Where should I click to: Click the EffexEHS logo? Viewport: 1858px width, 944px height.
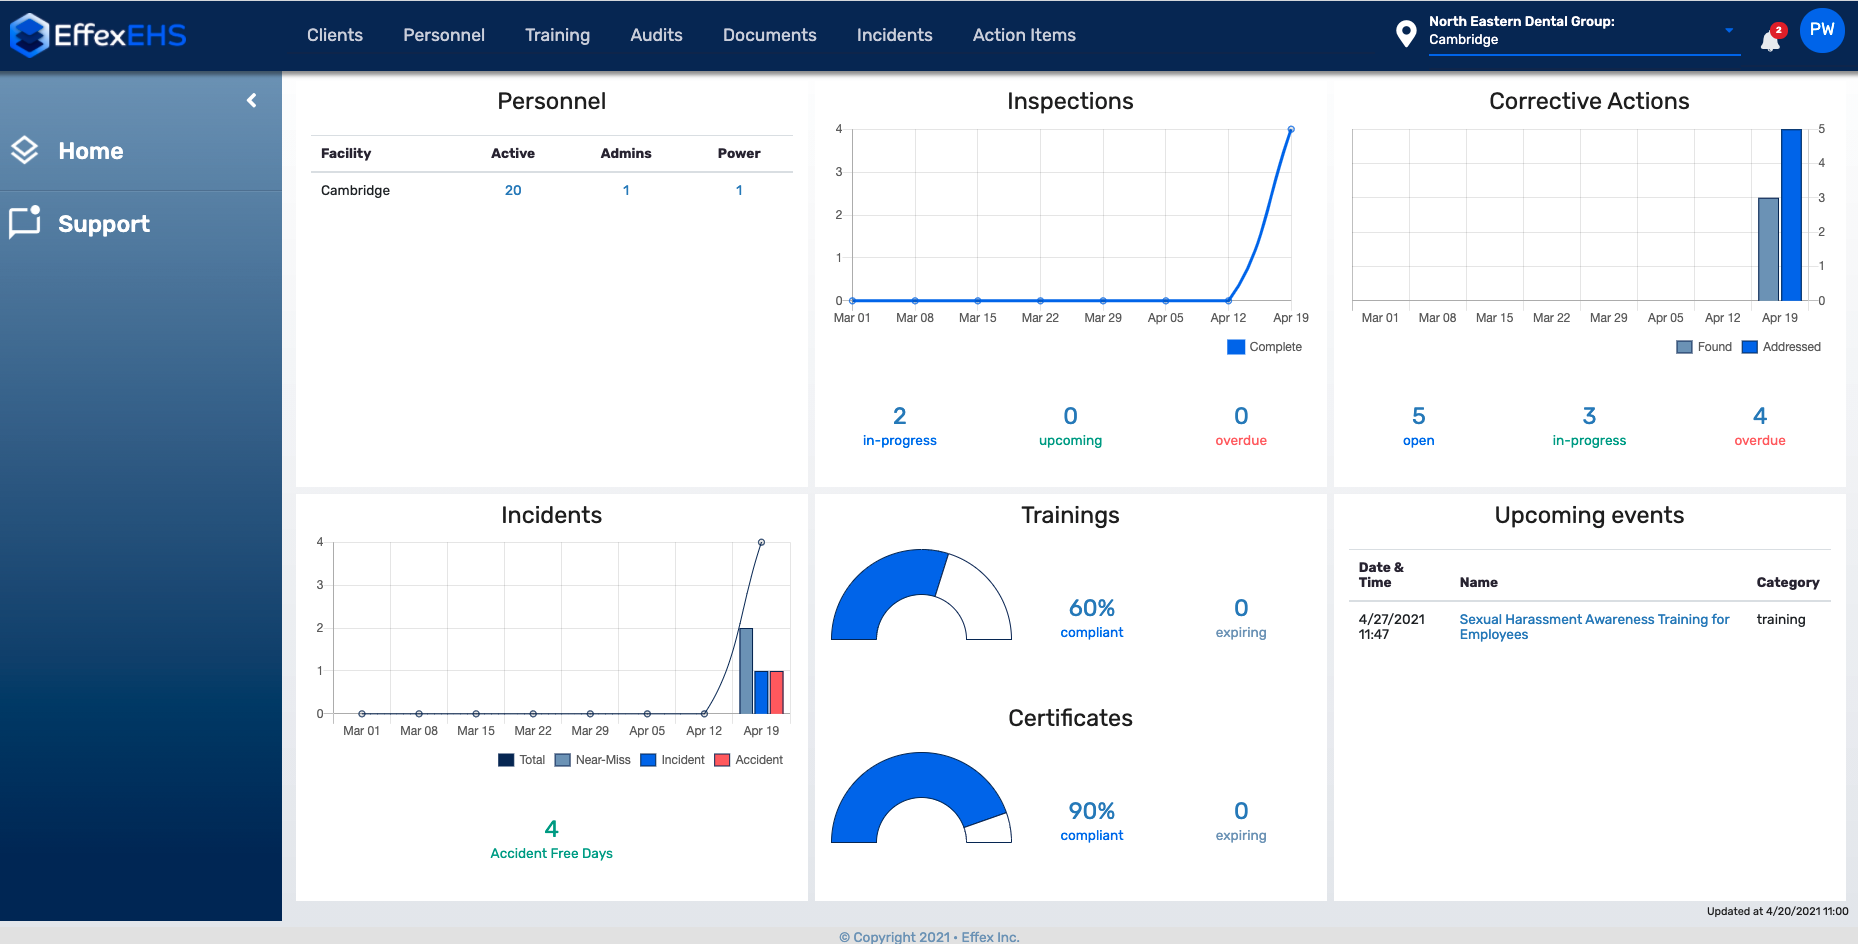point(96,34)
